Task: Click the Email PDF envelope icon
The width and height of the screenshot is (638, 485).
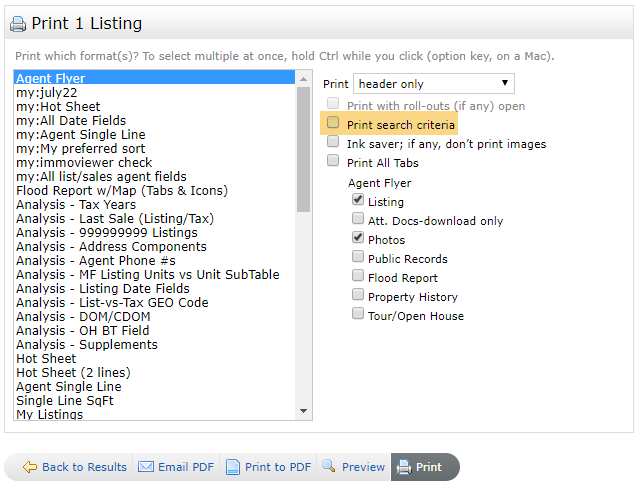Action: tap(145, 467)
